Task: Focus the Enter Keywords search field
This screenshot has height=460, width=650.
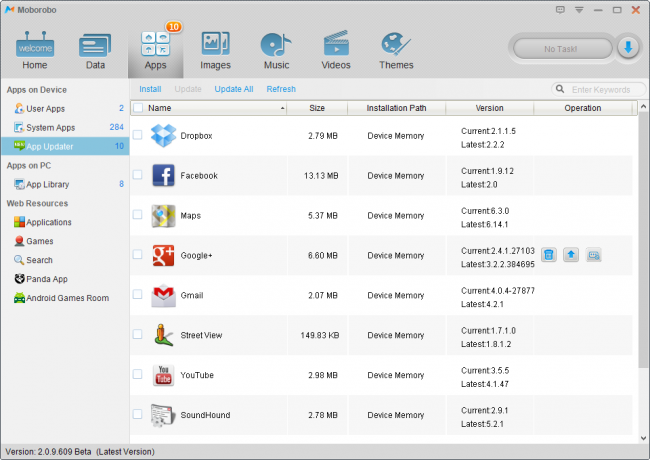Action: 601,90
